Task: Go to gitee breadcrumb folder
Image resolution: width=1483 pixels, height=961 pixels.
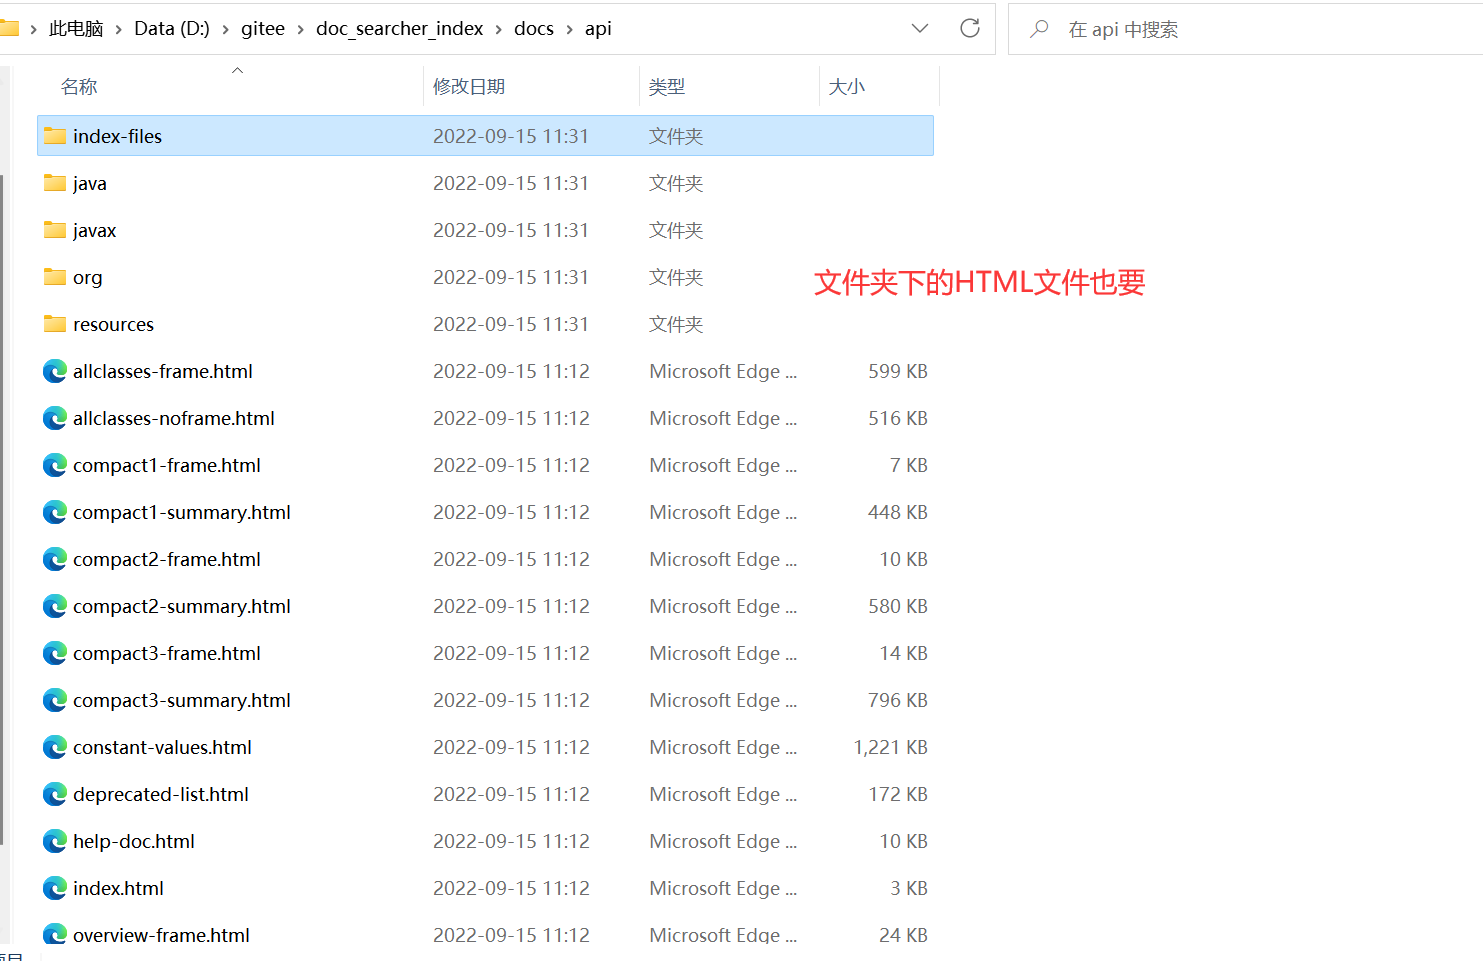Action: (263, 29)
